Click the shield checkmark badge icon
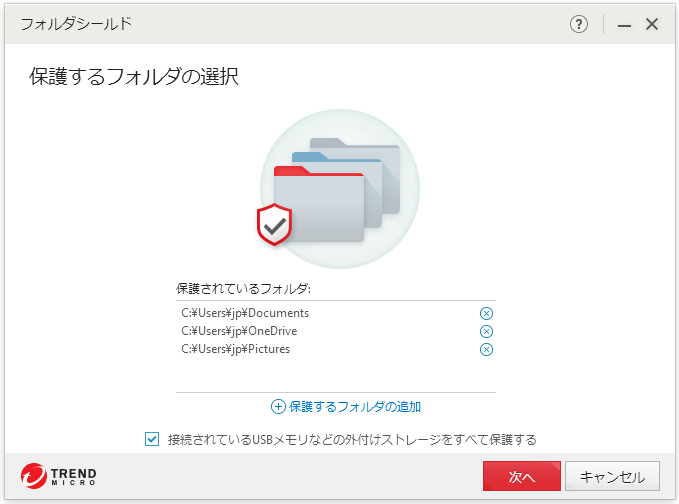The height and width of the screenshot is (504, 679). click(274, 226)
